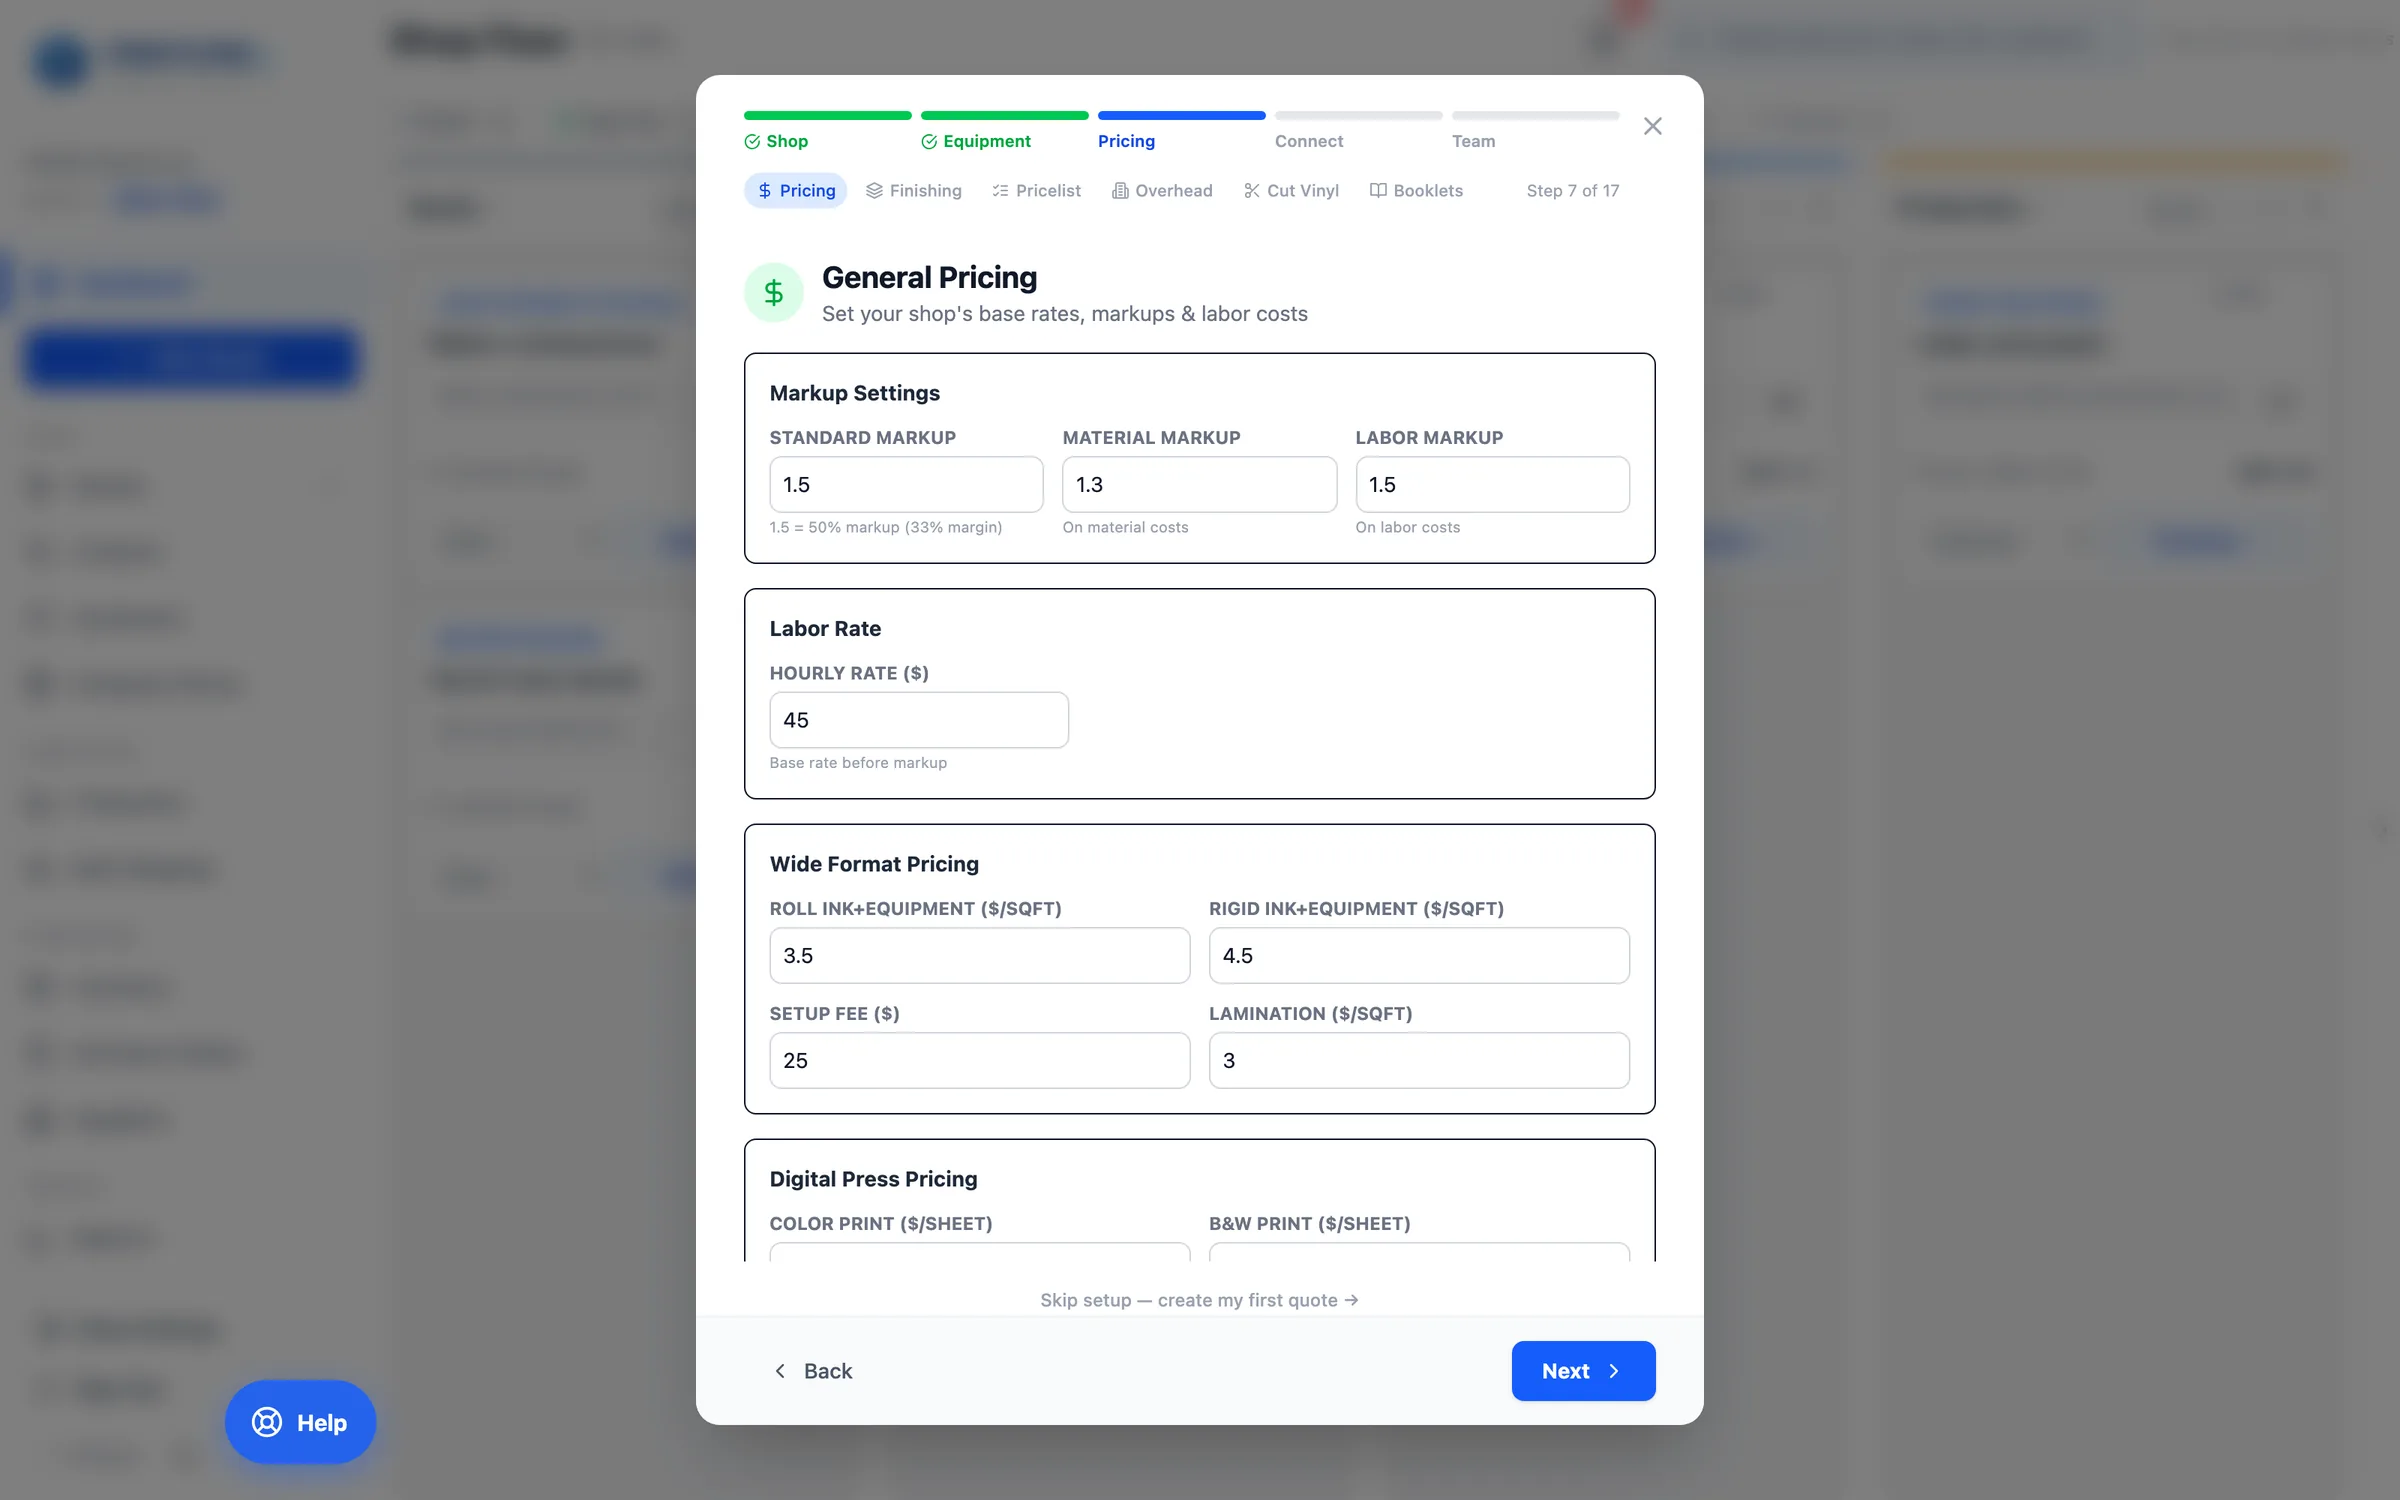Click the "Wide Format Pricing" heading
2400x1500 pixels.
[874, 864]
